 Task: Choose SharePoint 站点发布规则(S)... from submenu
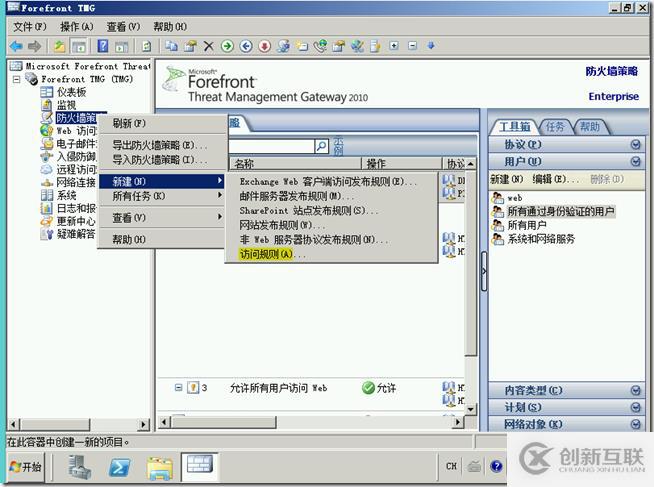[x=332, y=211]
